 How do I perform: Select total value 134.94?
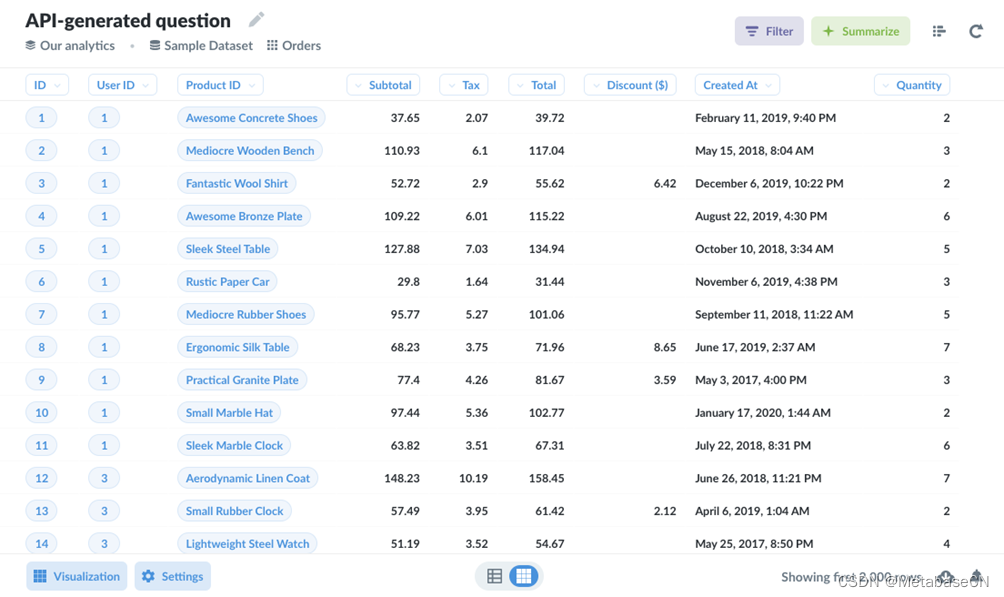[546, 249]
